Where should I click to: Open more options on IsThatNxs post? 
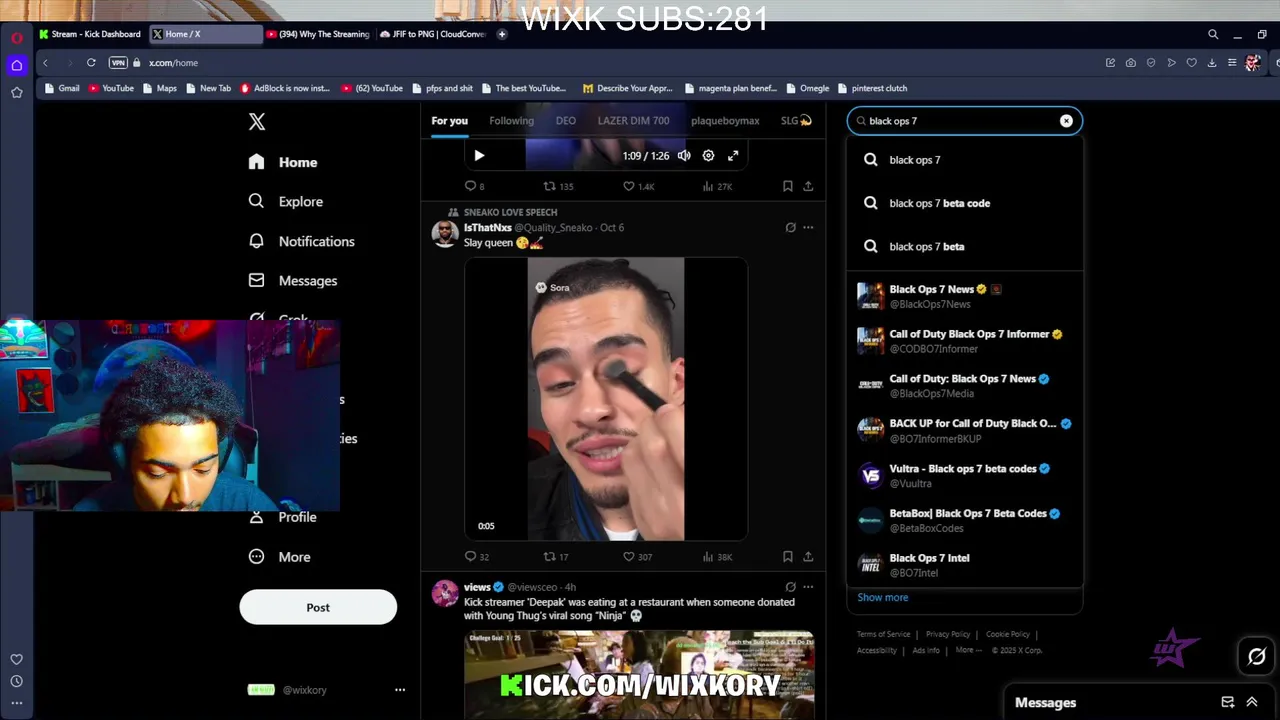[808, 227]
